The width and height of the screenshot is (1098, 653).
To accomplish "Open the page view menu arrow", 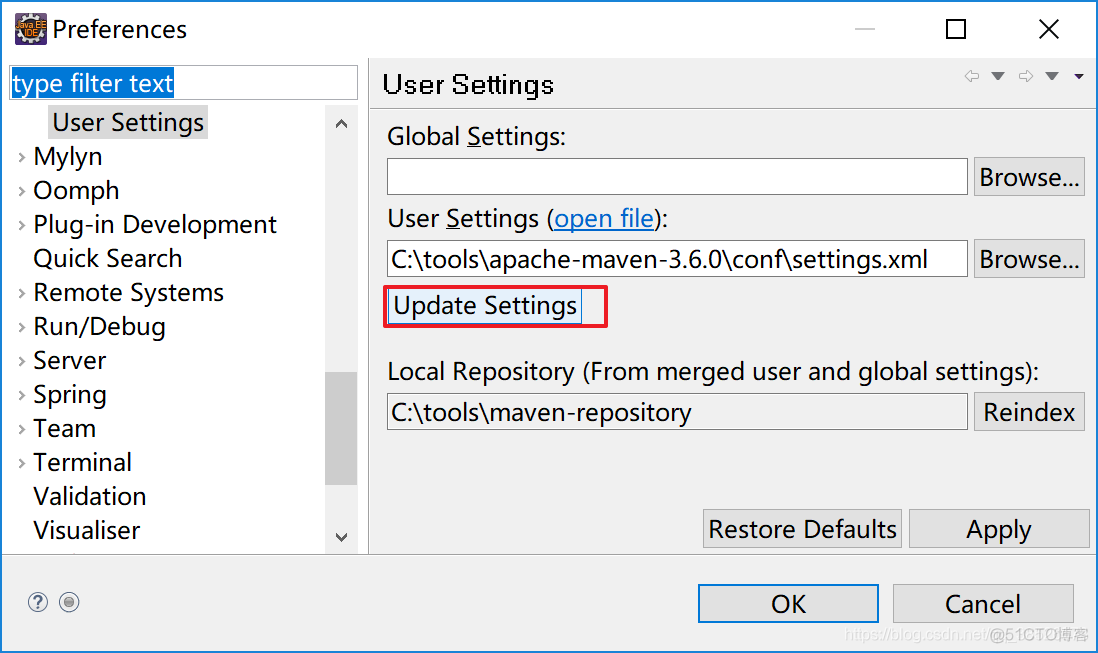I will point(1079,77).
